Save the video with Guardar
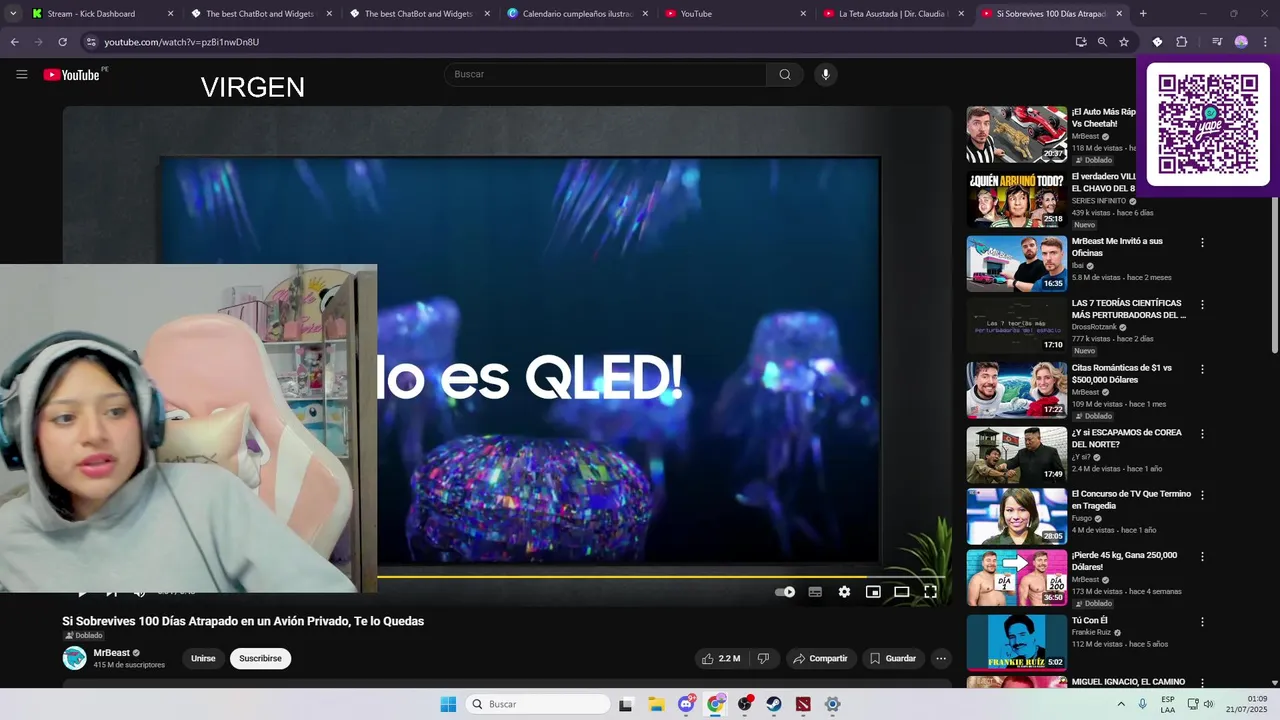 893,658
